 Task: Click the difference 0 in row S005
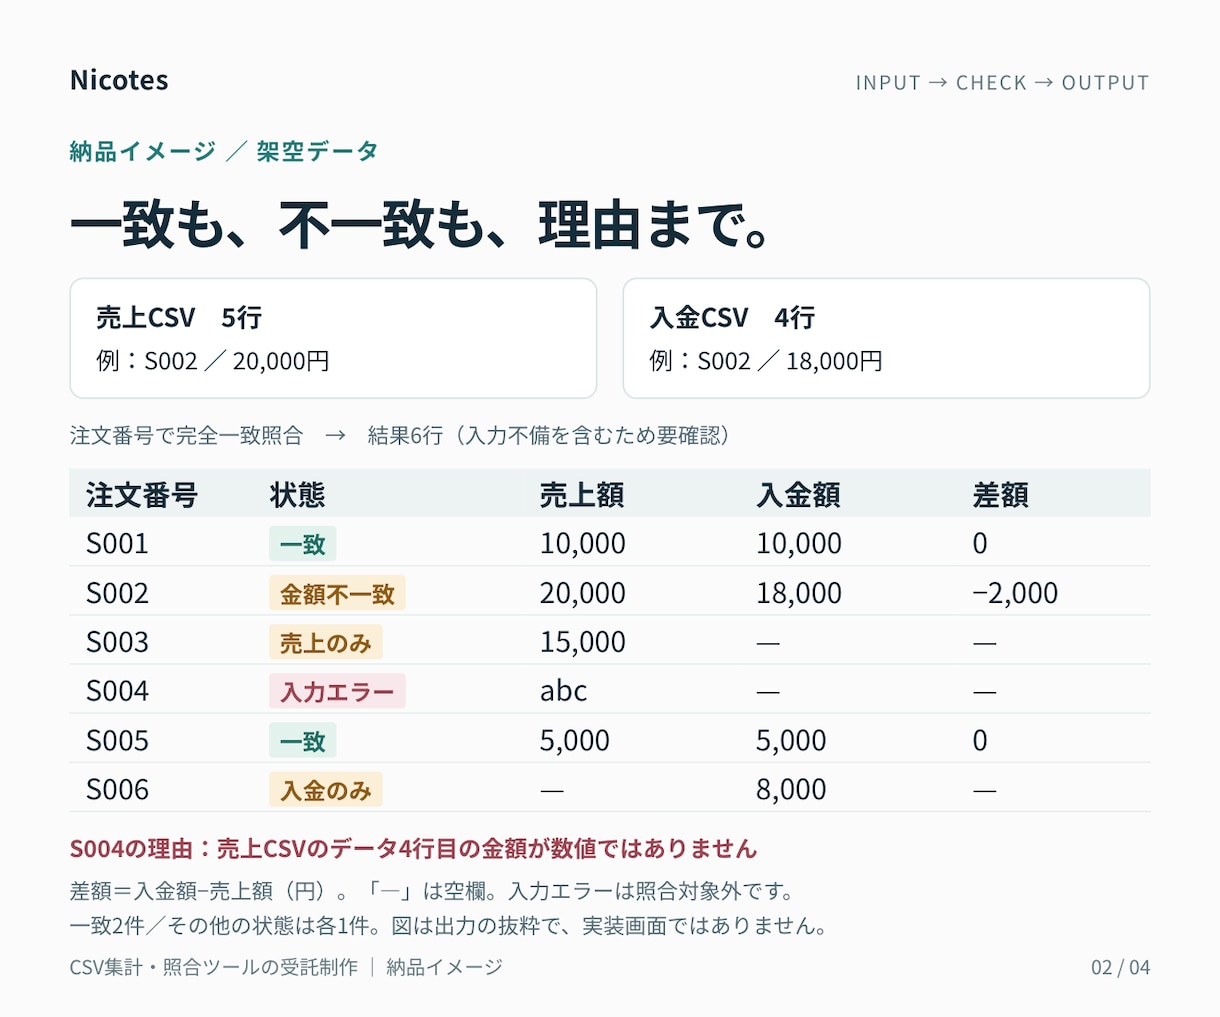(x=980, y=741)
